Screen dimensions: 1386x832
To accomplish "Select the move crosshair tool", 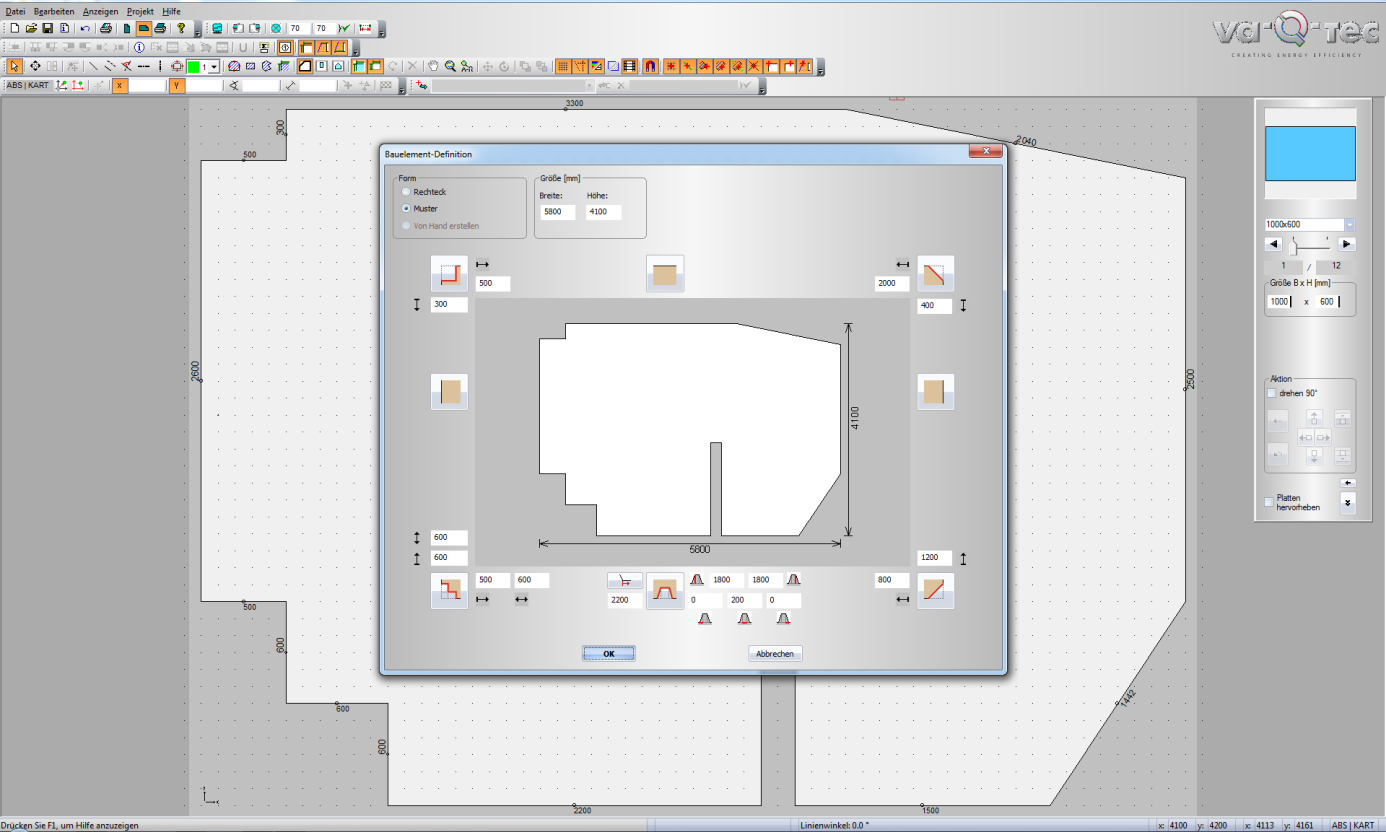I will pyautogui.click(x=35, y=66).
